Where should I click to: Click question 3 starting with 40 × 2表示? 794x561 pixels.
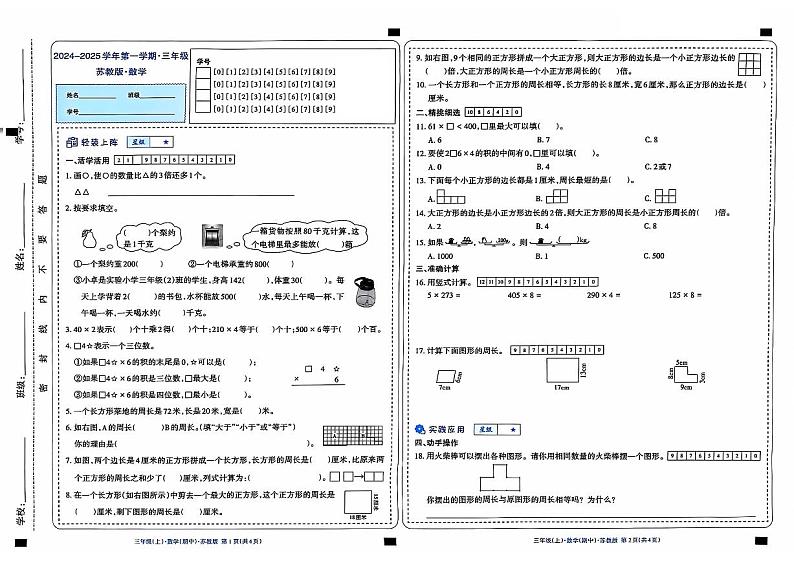tap(224, 330)
